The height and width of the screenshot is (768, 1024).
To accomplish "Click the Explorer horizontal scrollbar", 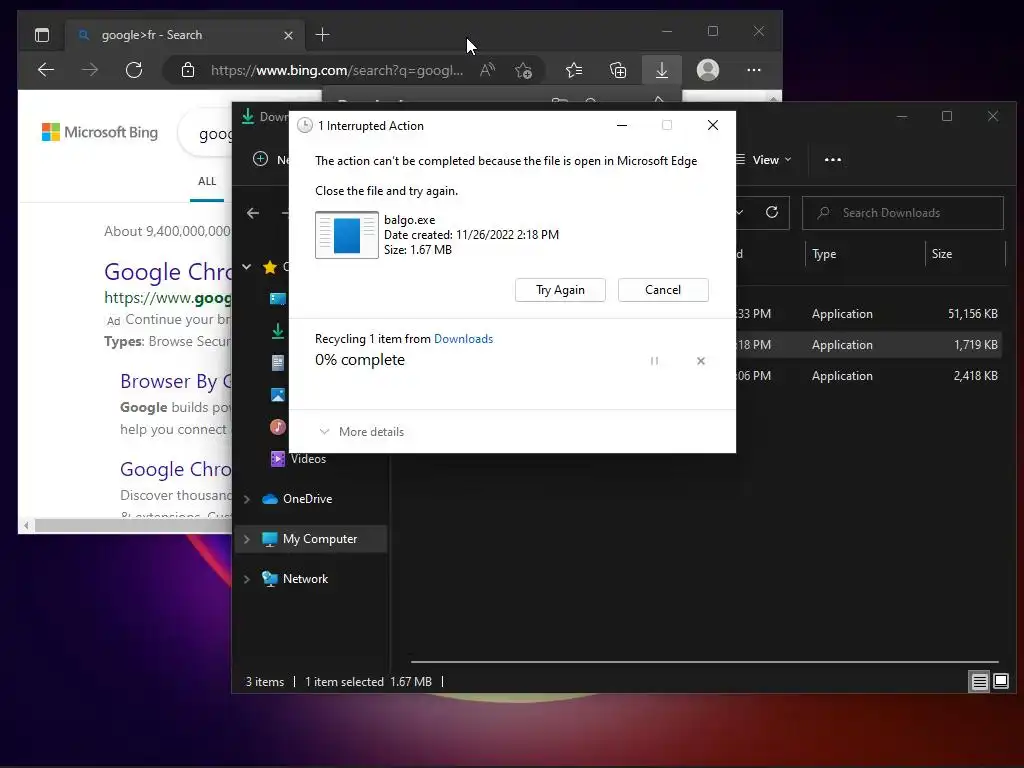I will (705, 662).
